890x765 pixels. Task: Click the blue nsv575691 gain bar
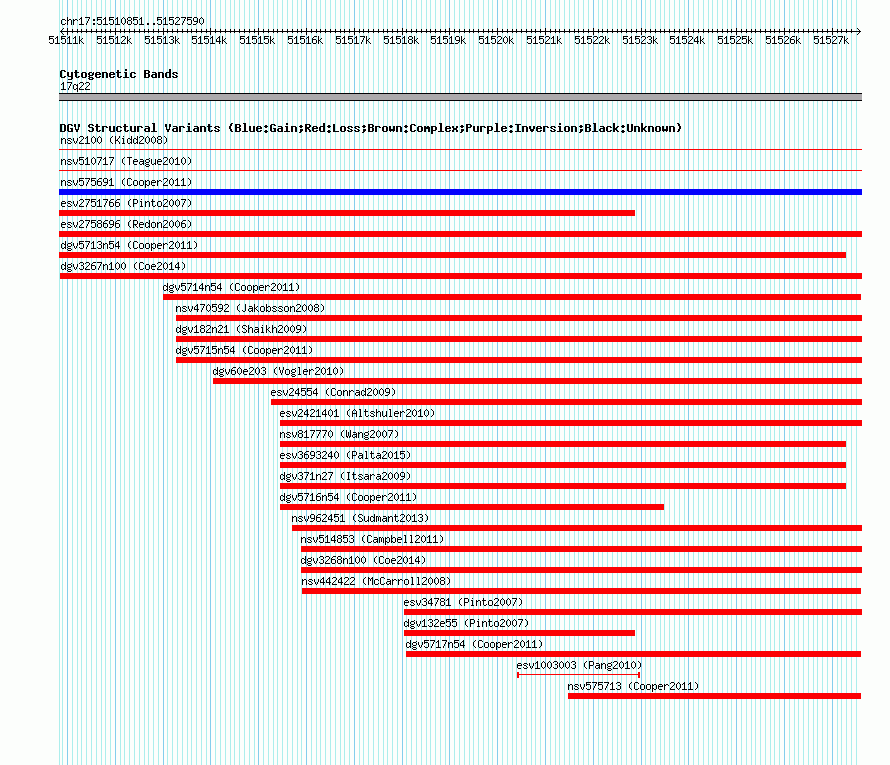coord(460,192)
